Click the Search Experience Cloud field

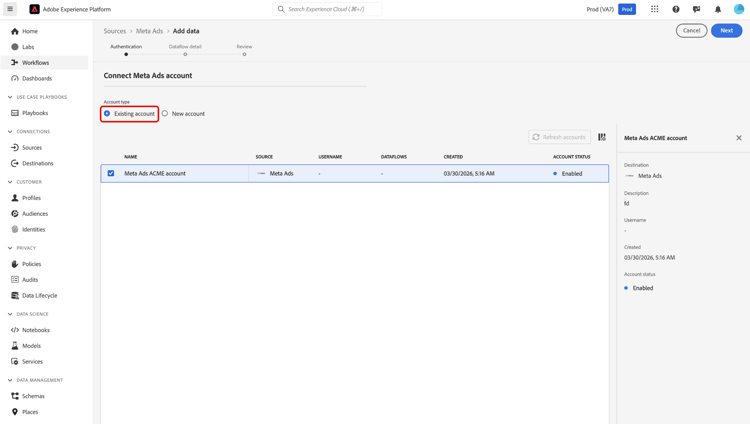tap(327, 9)
